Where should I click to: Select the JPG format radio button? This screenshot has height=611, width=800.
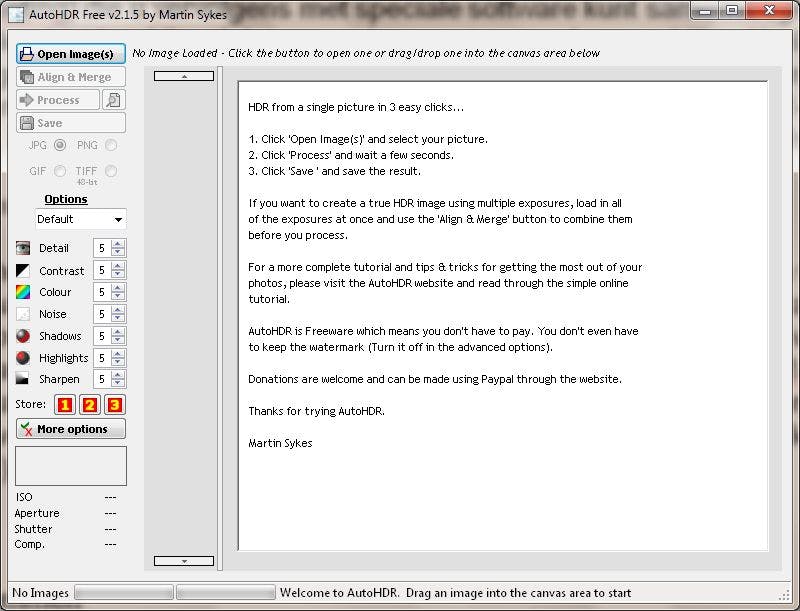click(60, 145)
